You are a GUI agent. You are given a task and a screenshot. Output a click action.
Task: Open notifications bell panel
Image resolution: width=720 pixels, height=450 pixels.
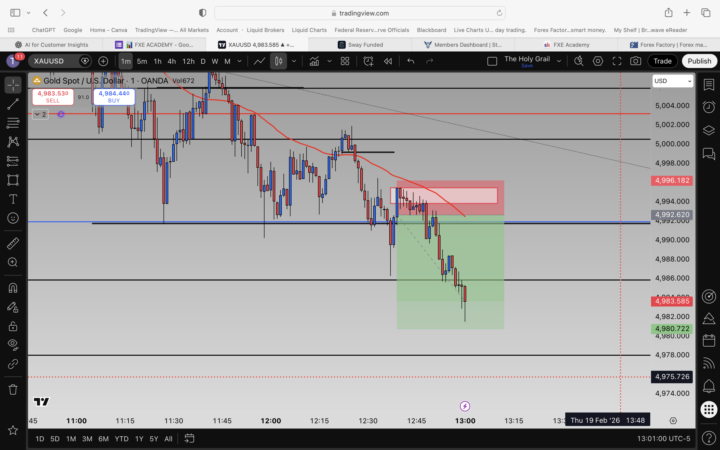point(709,386)
